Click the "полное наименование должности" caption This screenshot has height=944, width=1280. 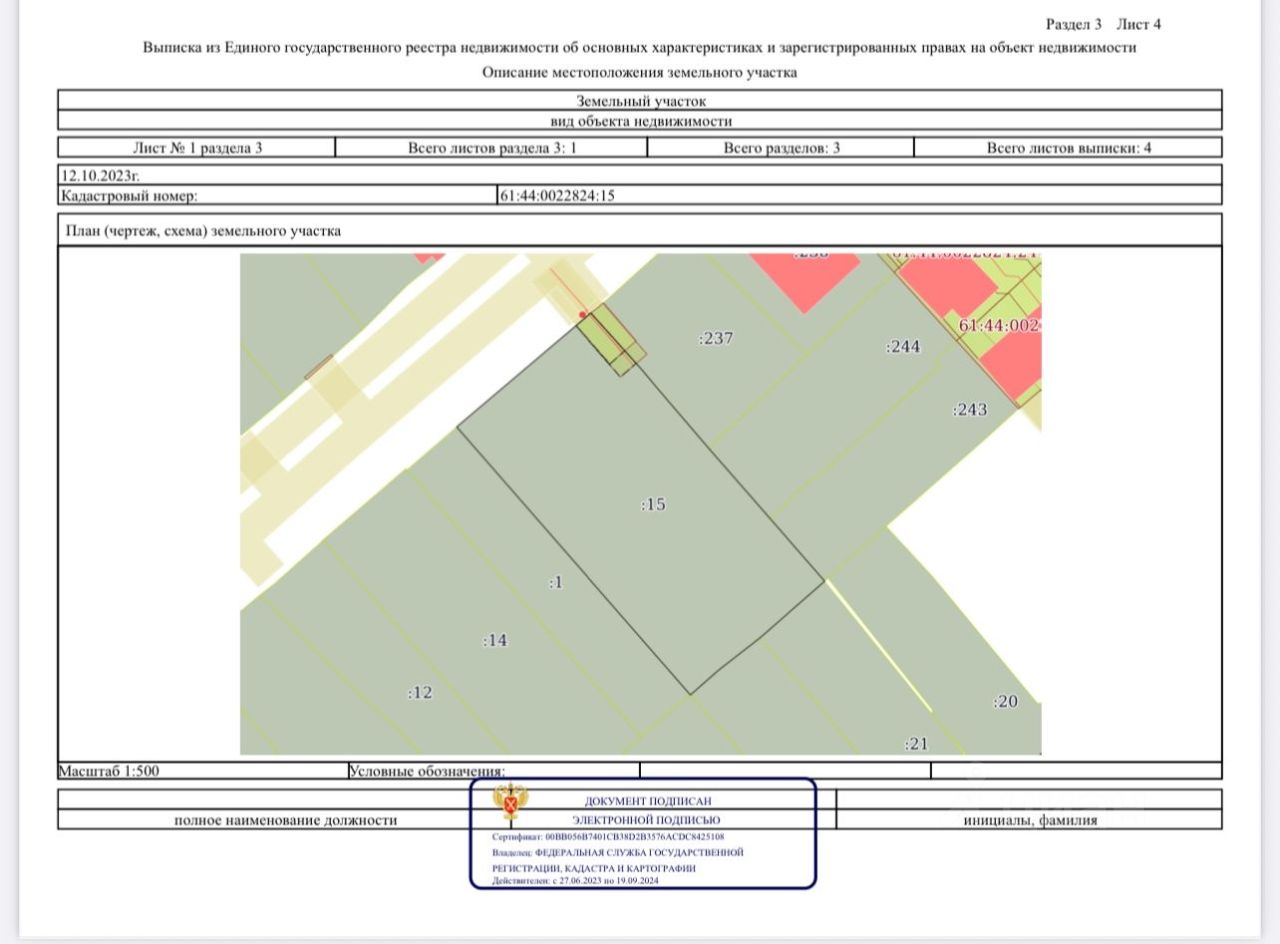(x=286, y=820)
